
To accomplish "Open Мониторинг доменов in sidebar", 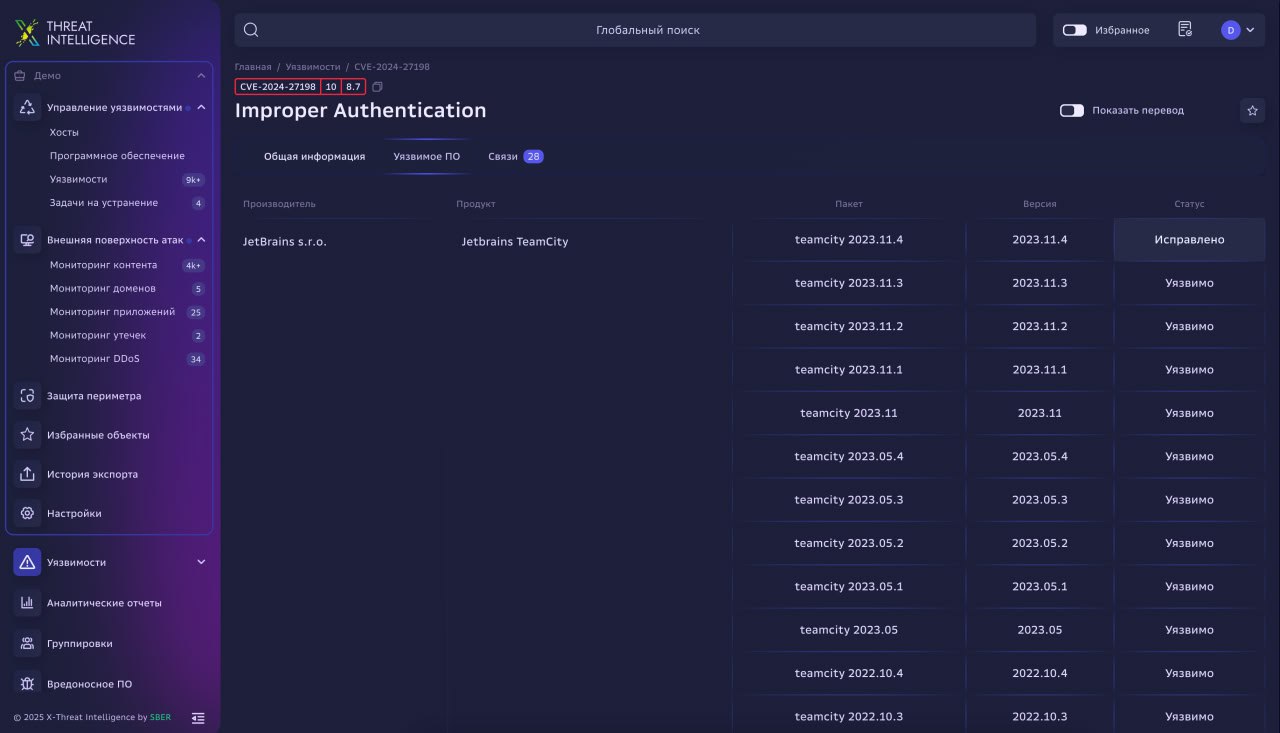I will [x=103, y=289].
